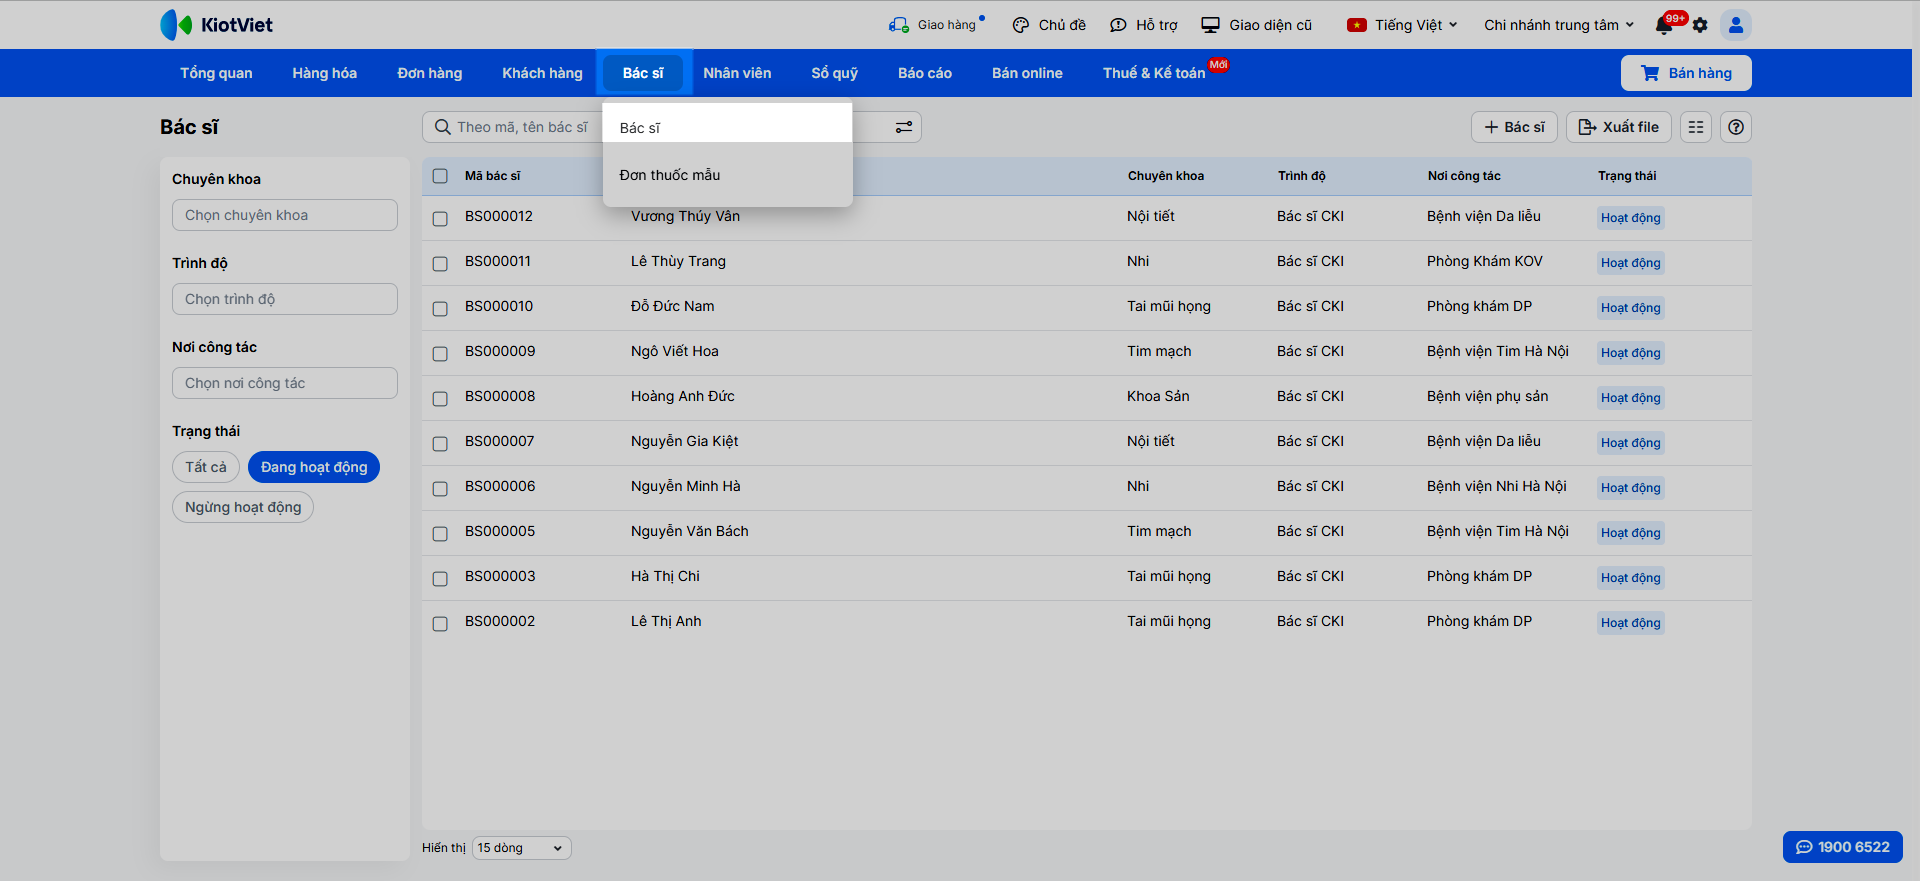Open the help question mark icon
The height and width of the screenshot is (881, 1920).
click(x=1736, y=127)
